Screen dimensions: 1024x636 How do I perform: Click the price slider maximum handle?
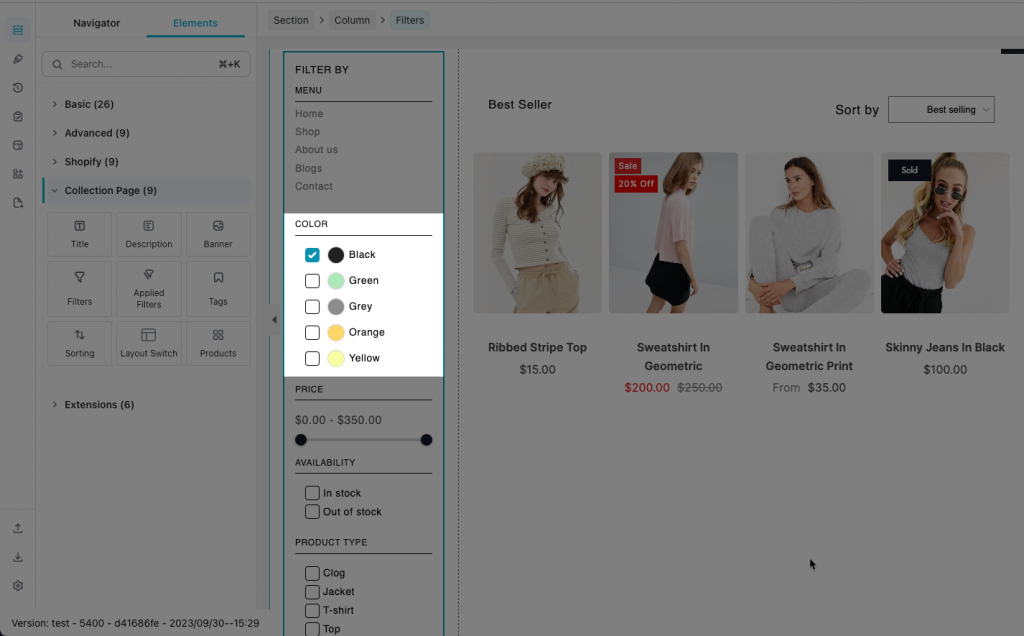[x=426, y=440]
